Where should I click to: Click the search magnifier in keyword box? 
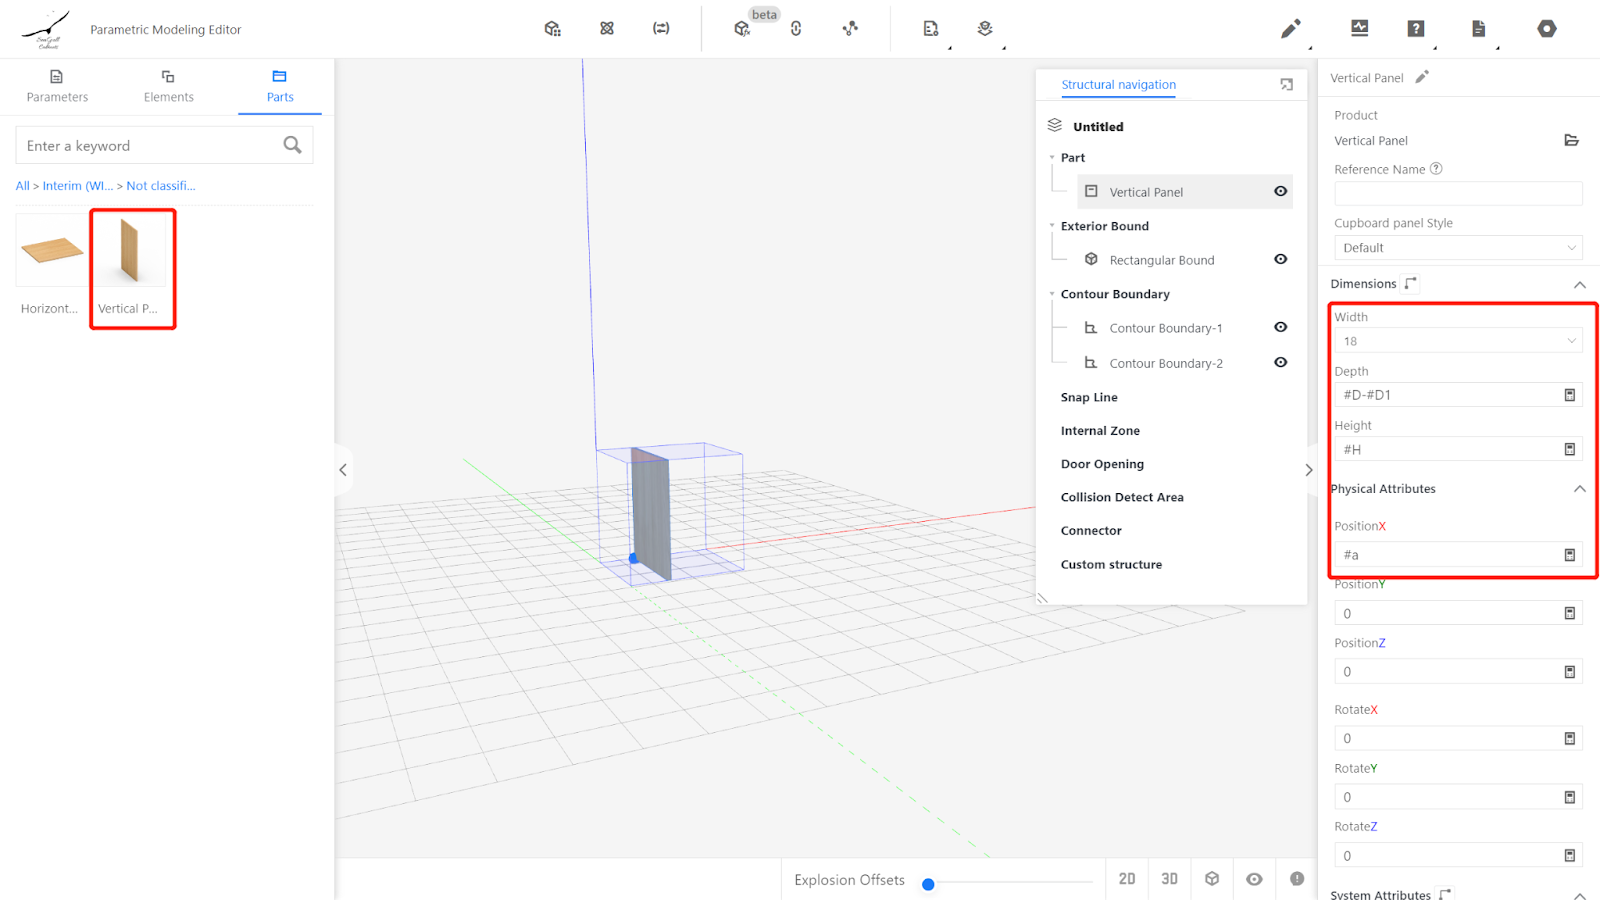click(x=292, y=146)
